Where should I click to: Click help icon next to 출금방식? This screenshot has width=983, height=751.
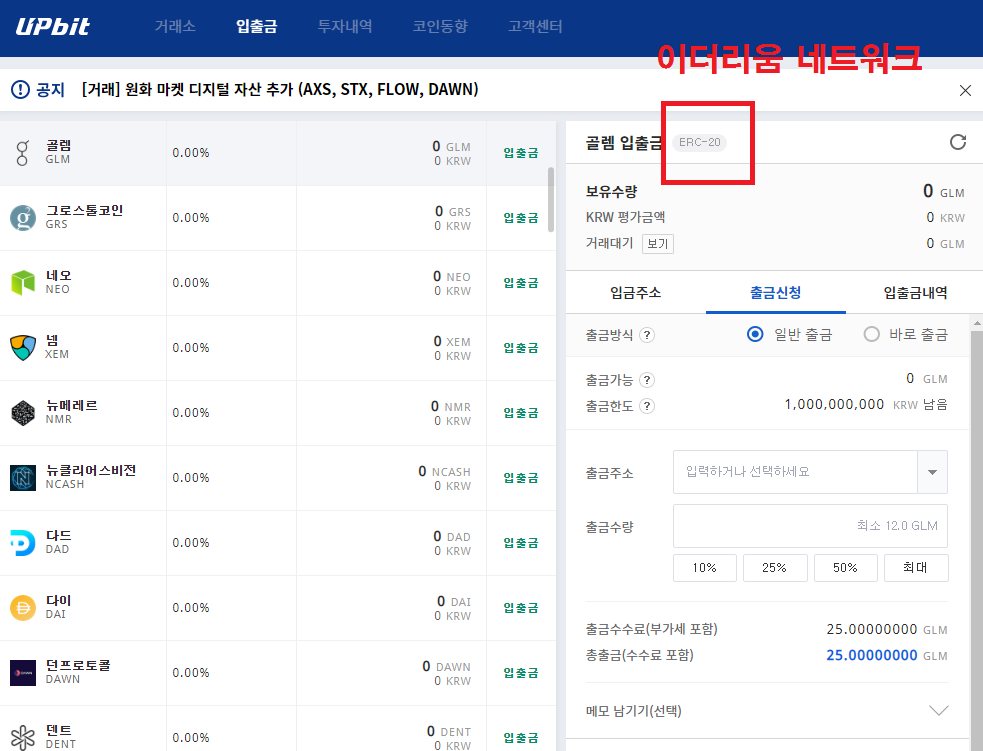(x=647, y=335)
